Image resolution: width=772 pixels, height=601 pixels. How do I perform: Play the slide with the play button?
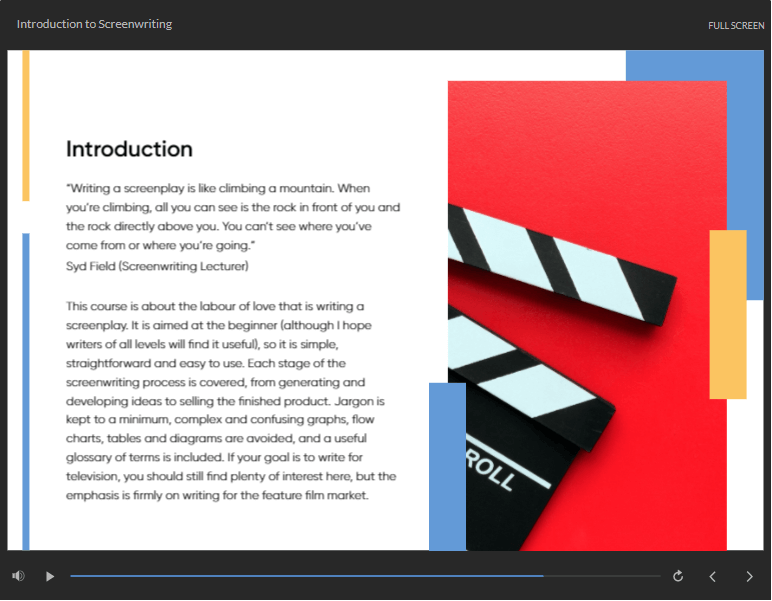click(x=50, y=576)
